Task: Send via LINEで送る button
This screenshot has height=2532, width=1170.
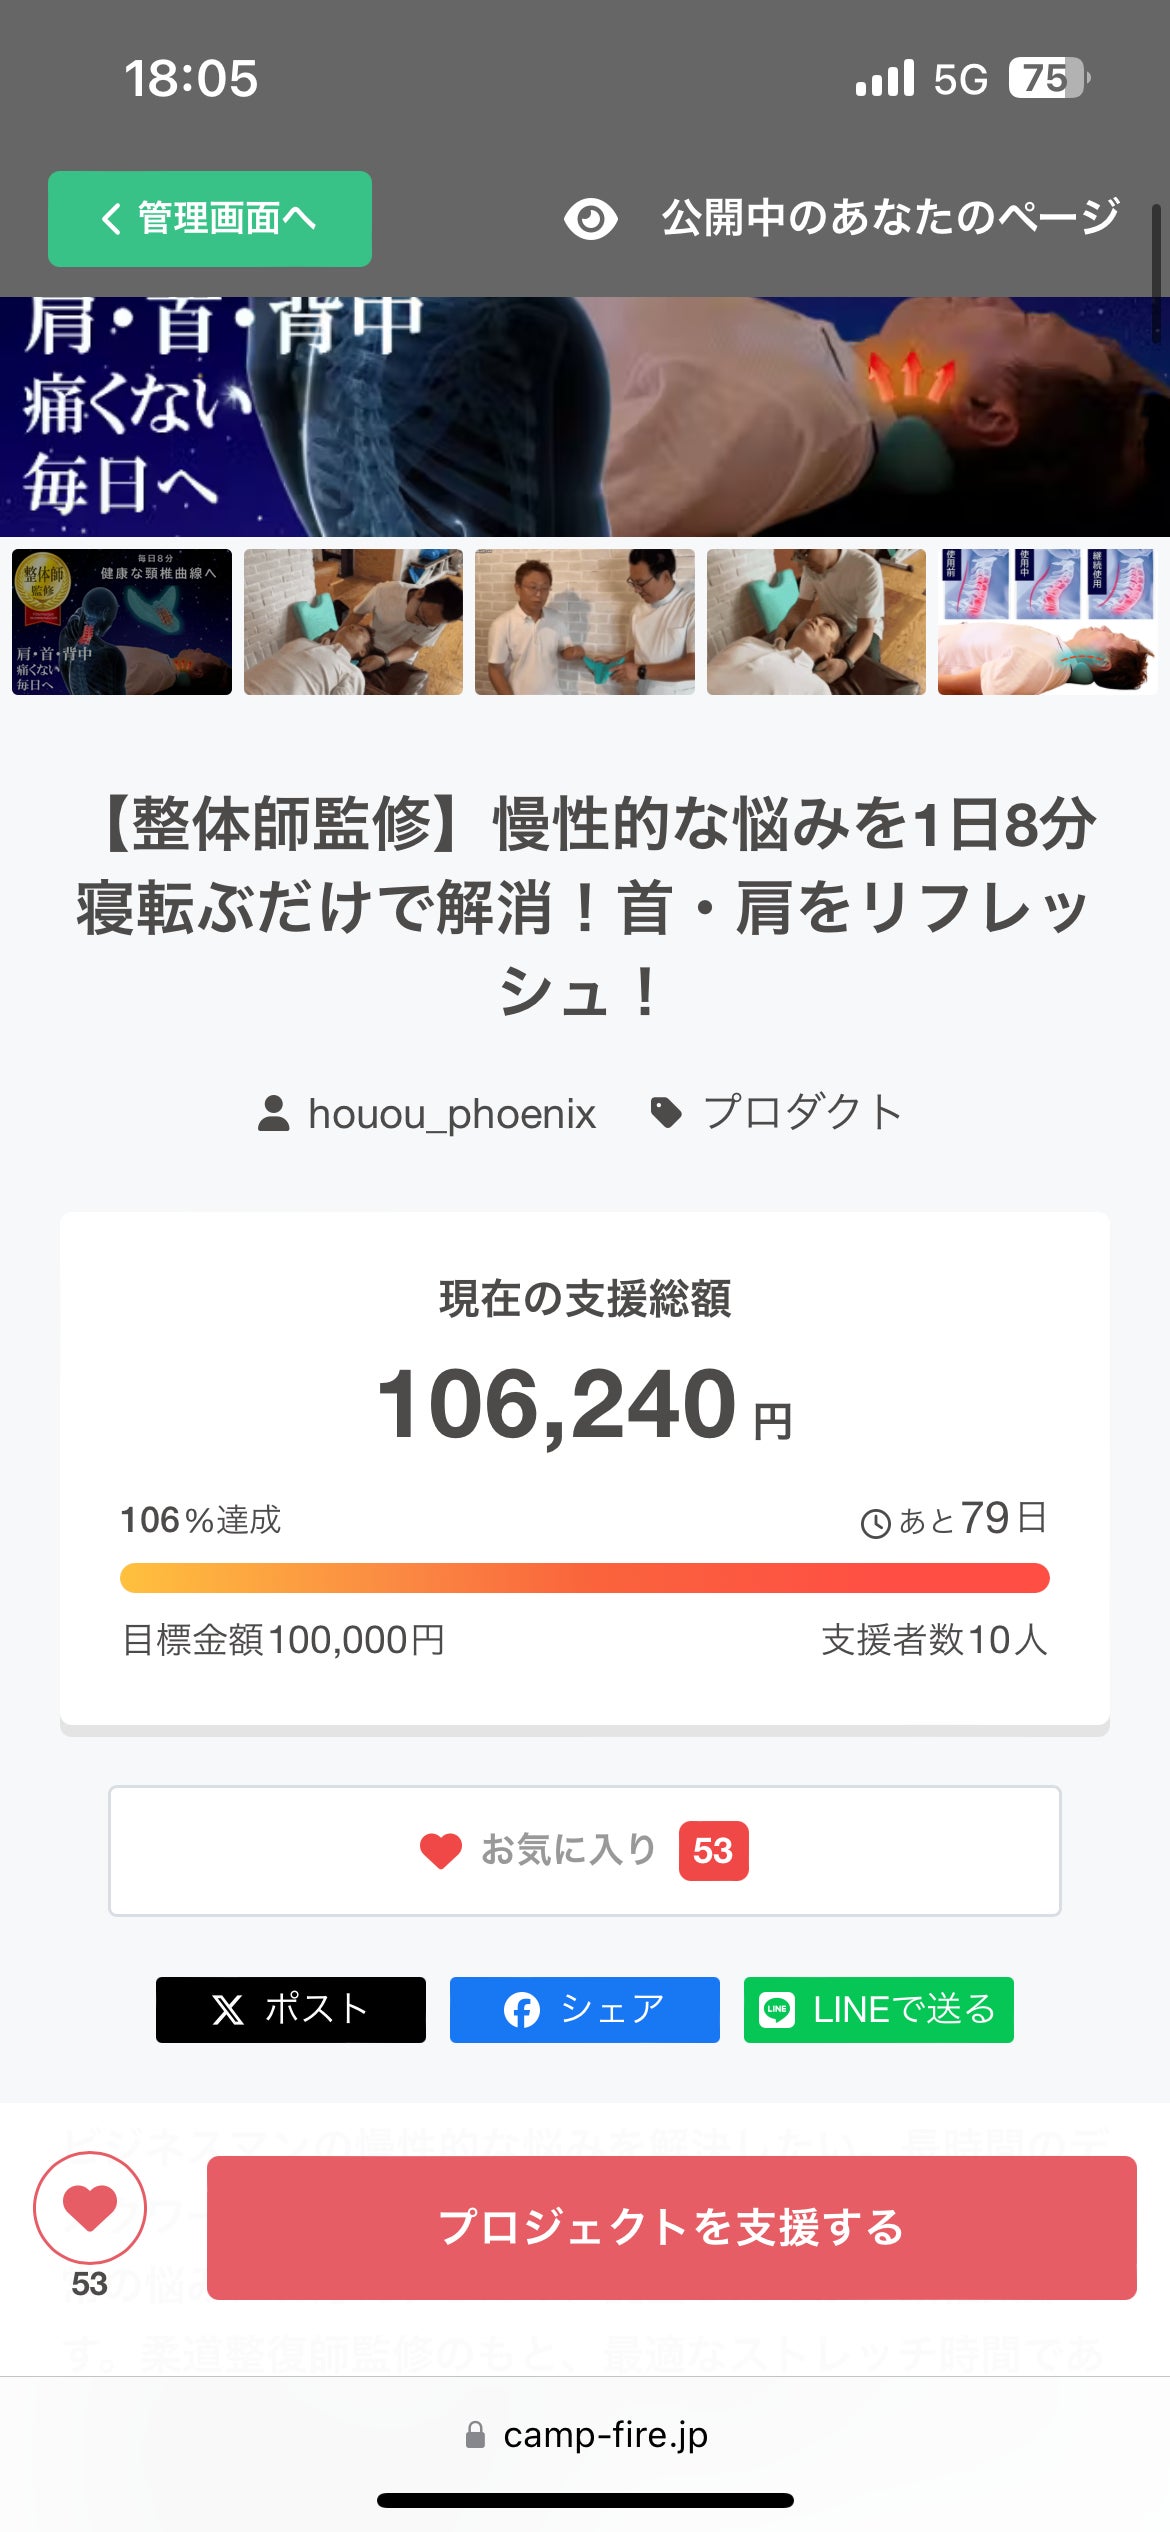Action: tap(878, 2009)
